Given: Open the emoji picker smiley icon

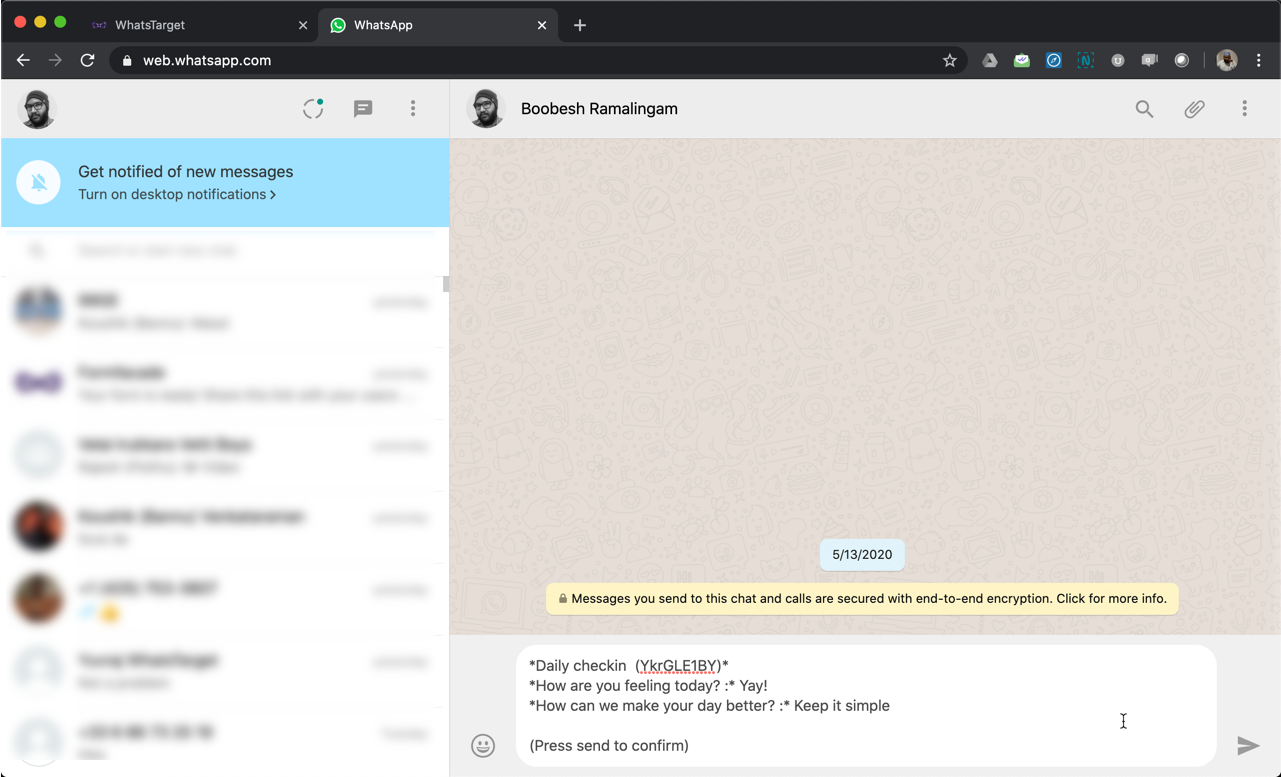Looking at the screenshot, I should pos(483,745).
